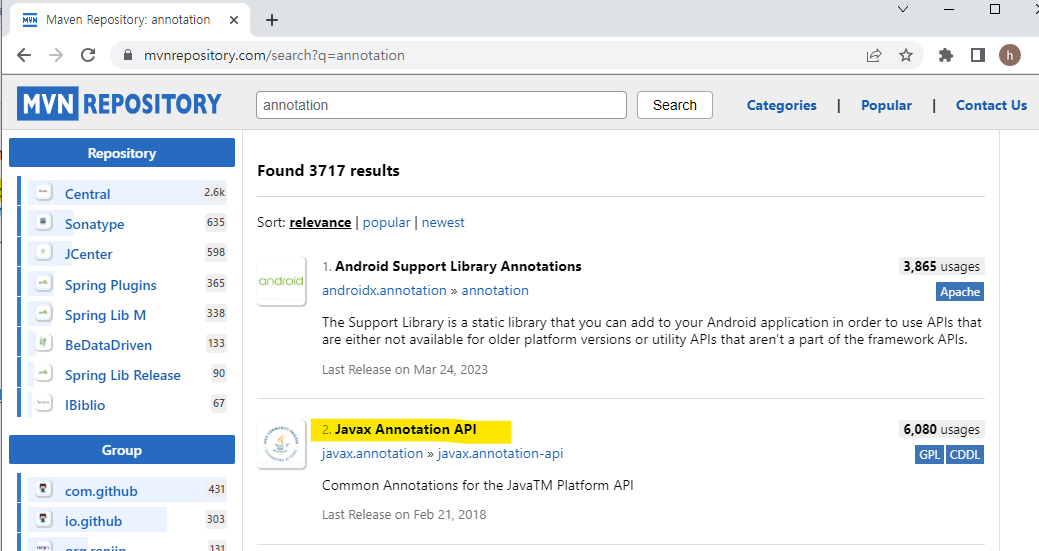Filter by Spring Lib M repository
This screenshot has height=551, width=1039.
point(105,315)
